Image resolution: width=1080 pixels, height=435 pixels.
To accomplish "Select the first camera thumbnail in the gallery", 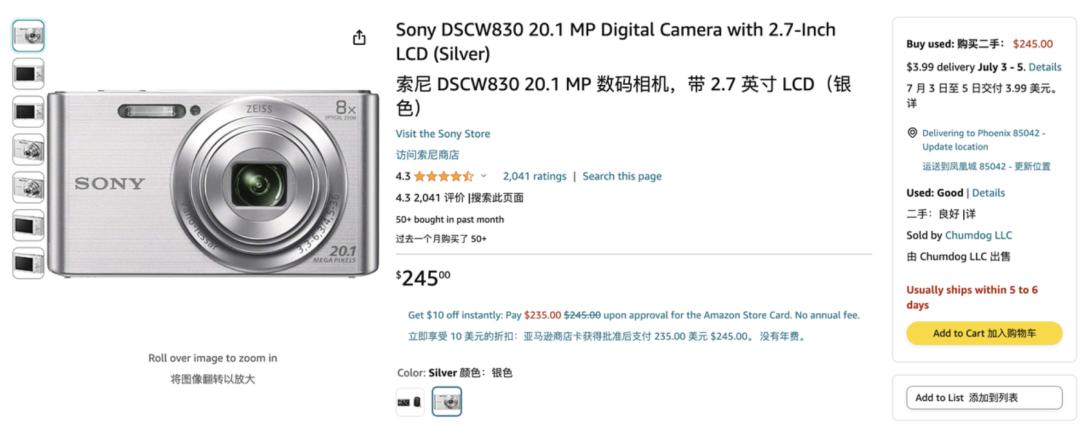I will click(x=28, y=35).
